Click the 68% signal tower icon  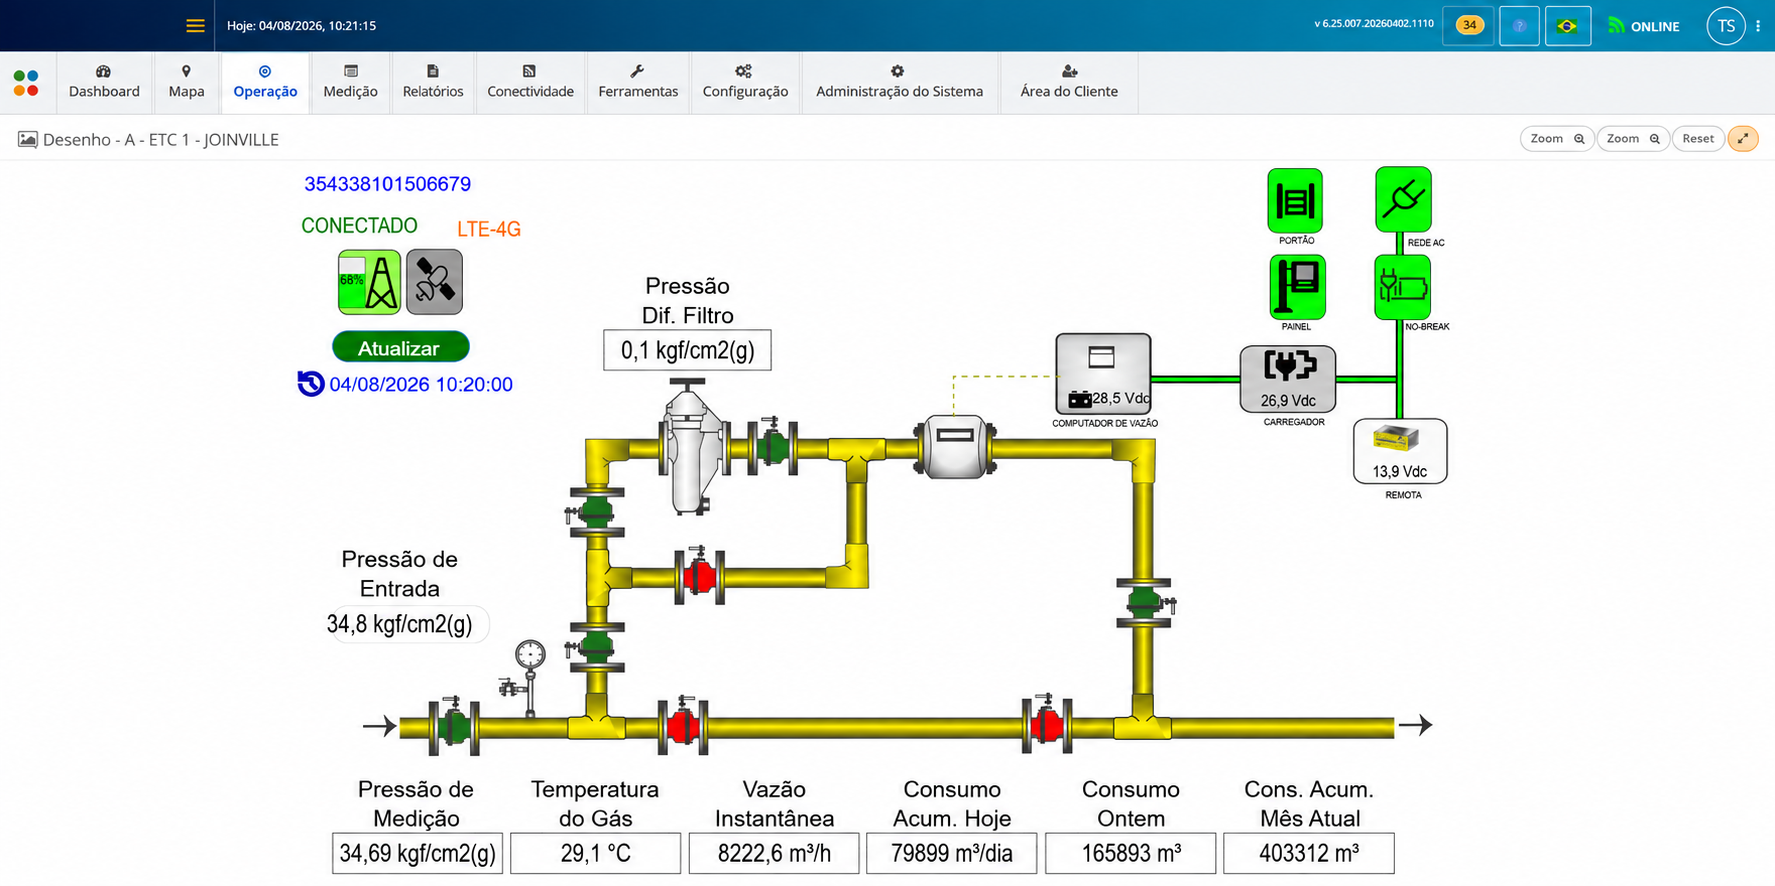click(x=369, y=282)
